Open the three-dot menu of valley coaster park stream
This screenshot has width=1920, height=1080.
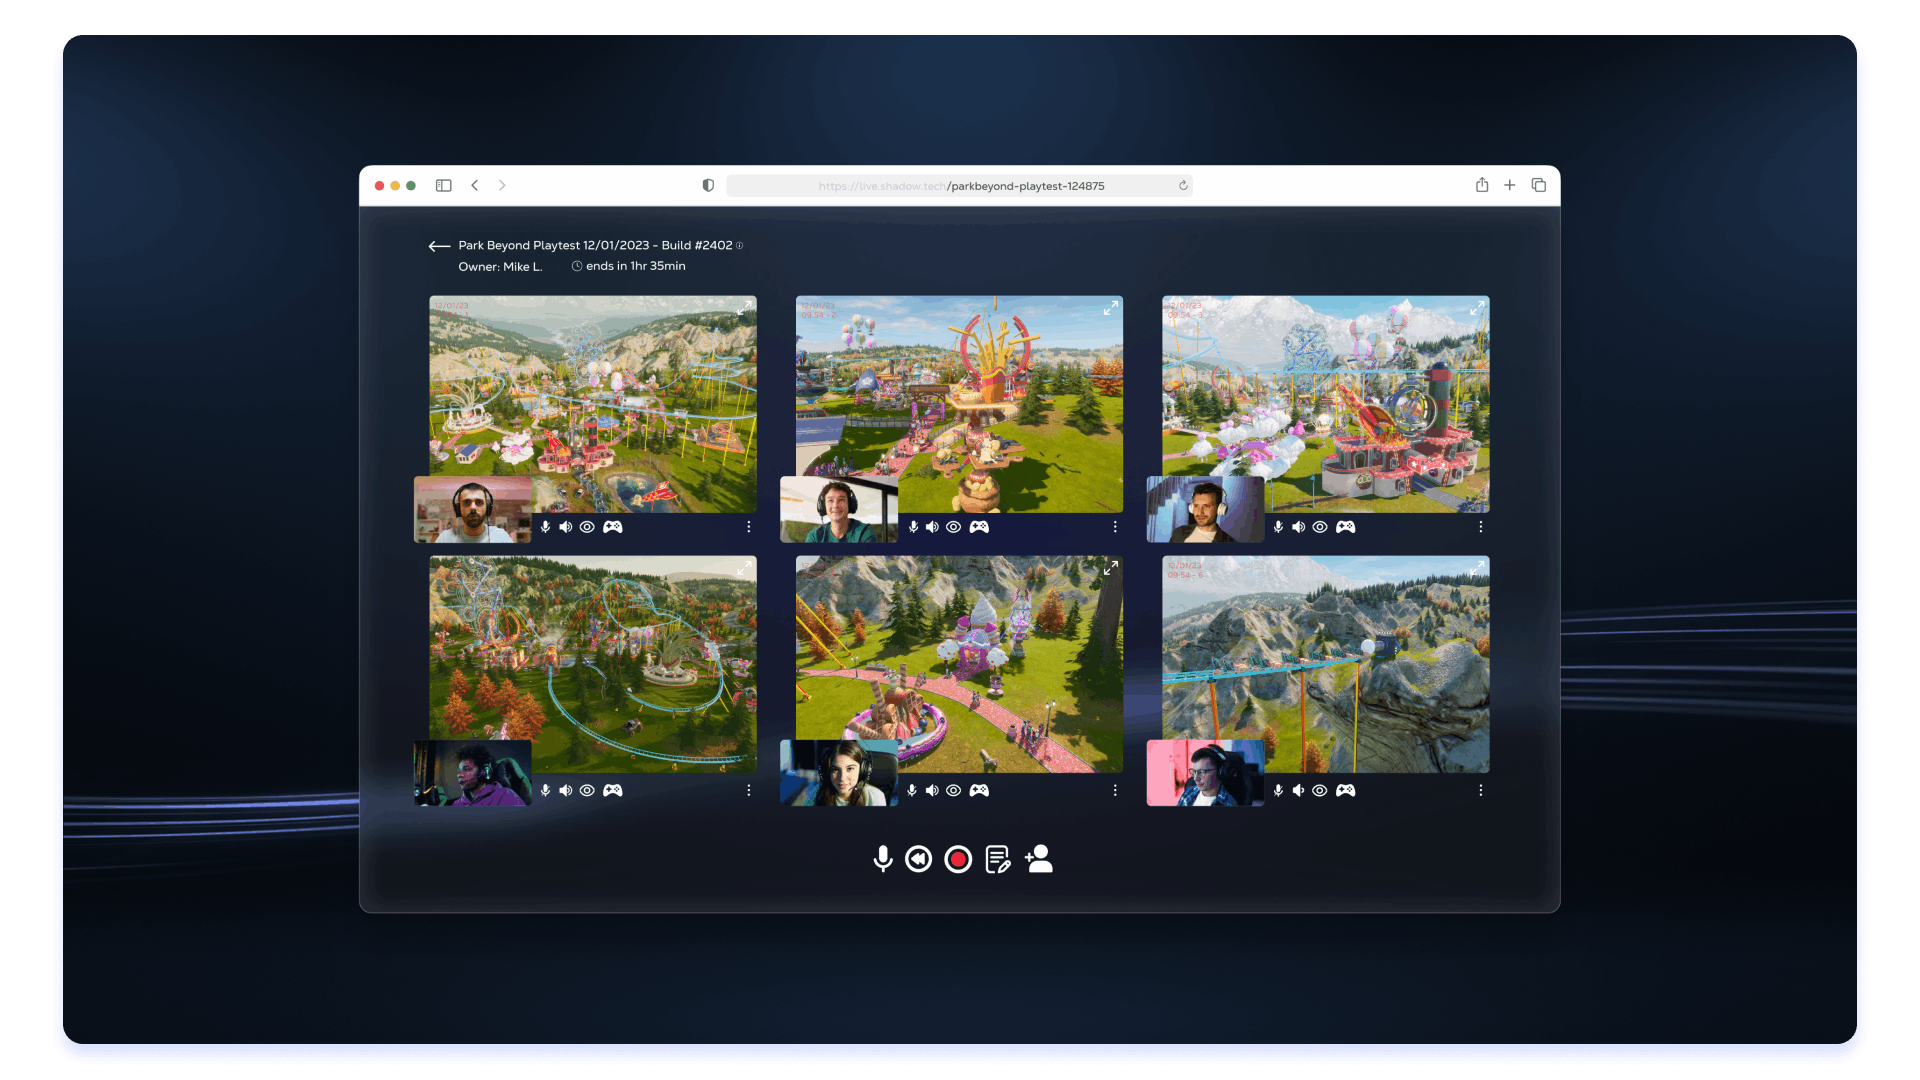(x=749, y=527)
